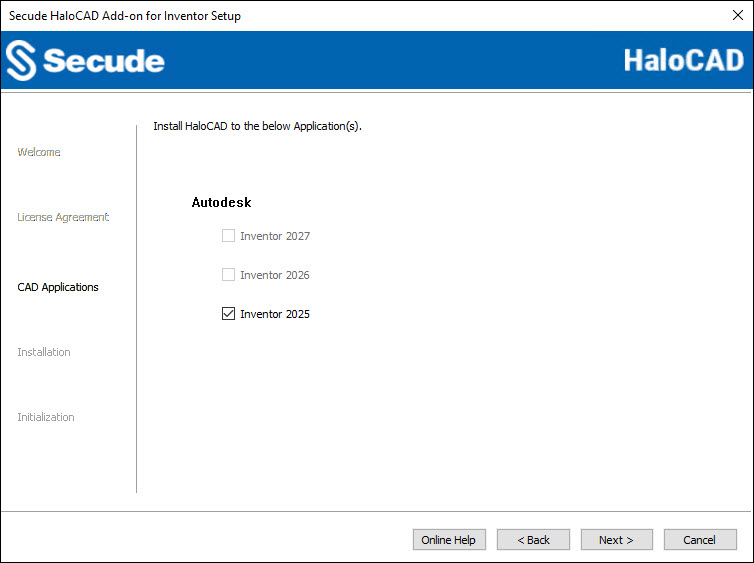This screenshot has width=754, height=563.
Task: Click the 'Secude HaloCAD Add-on for Inventor Setup' window title
Action: (125, 16)
